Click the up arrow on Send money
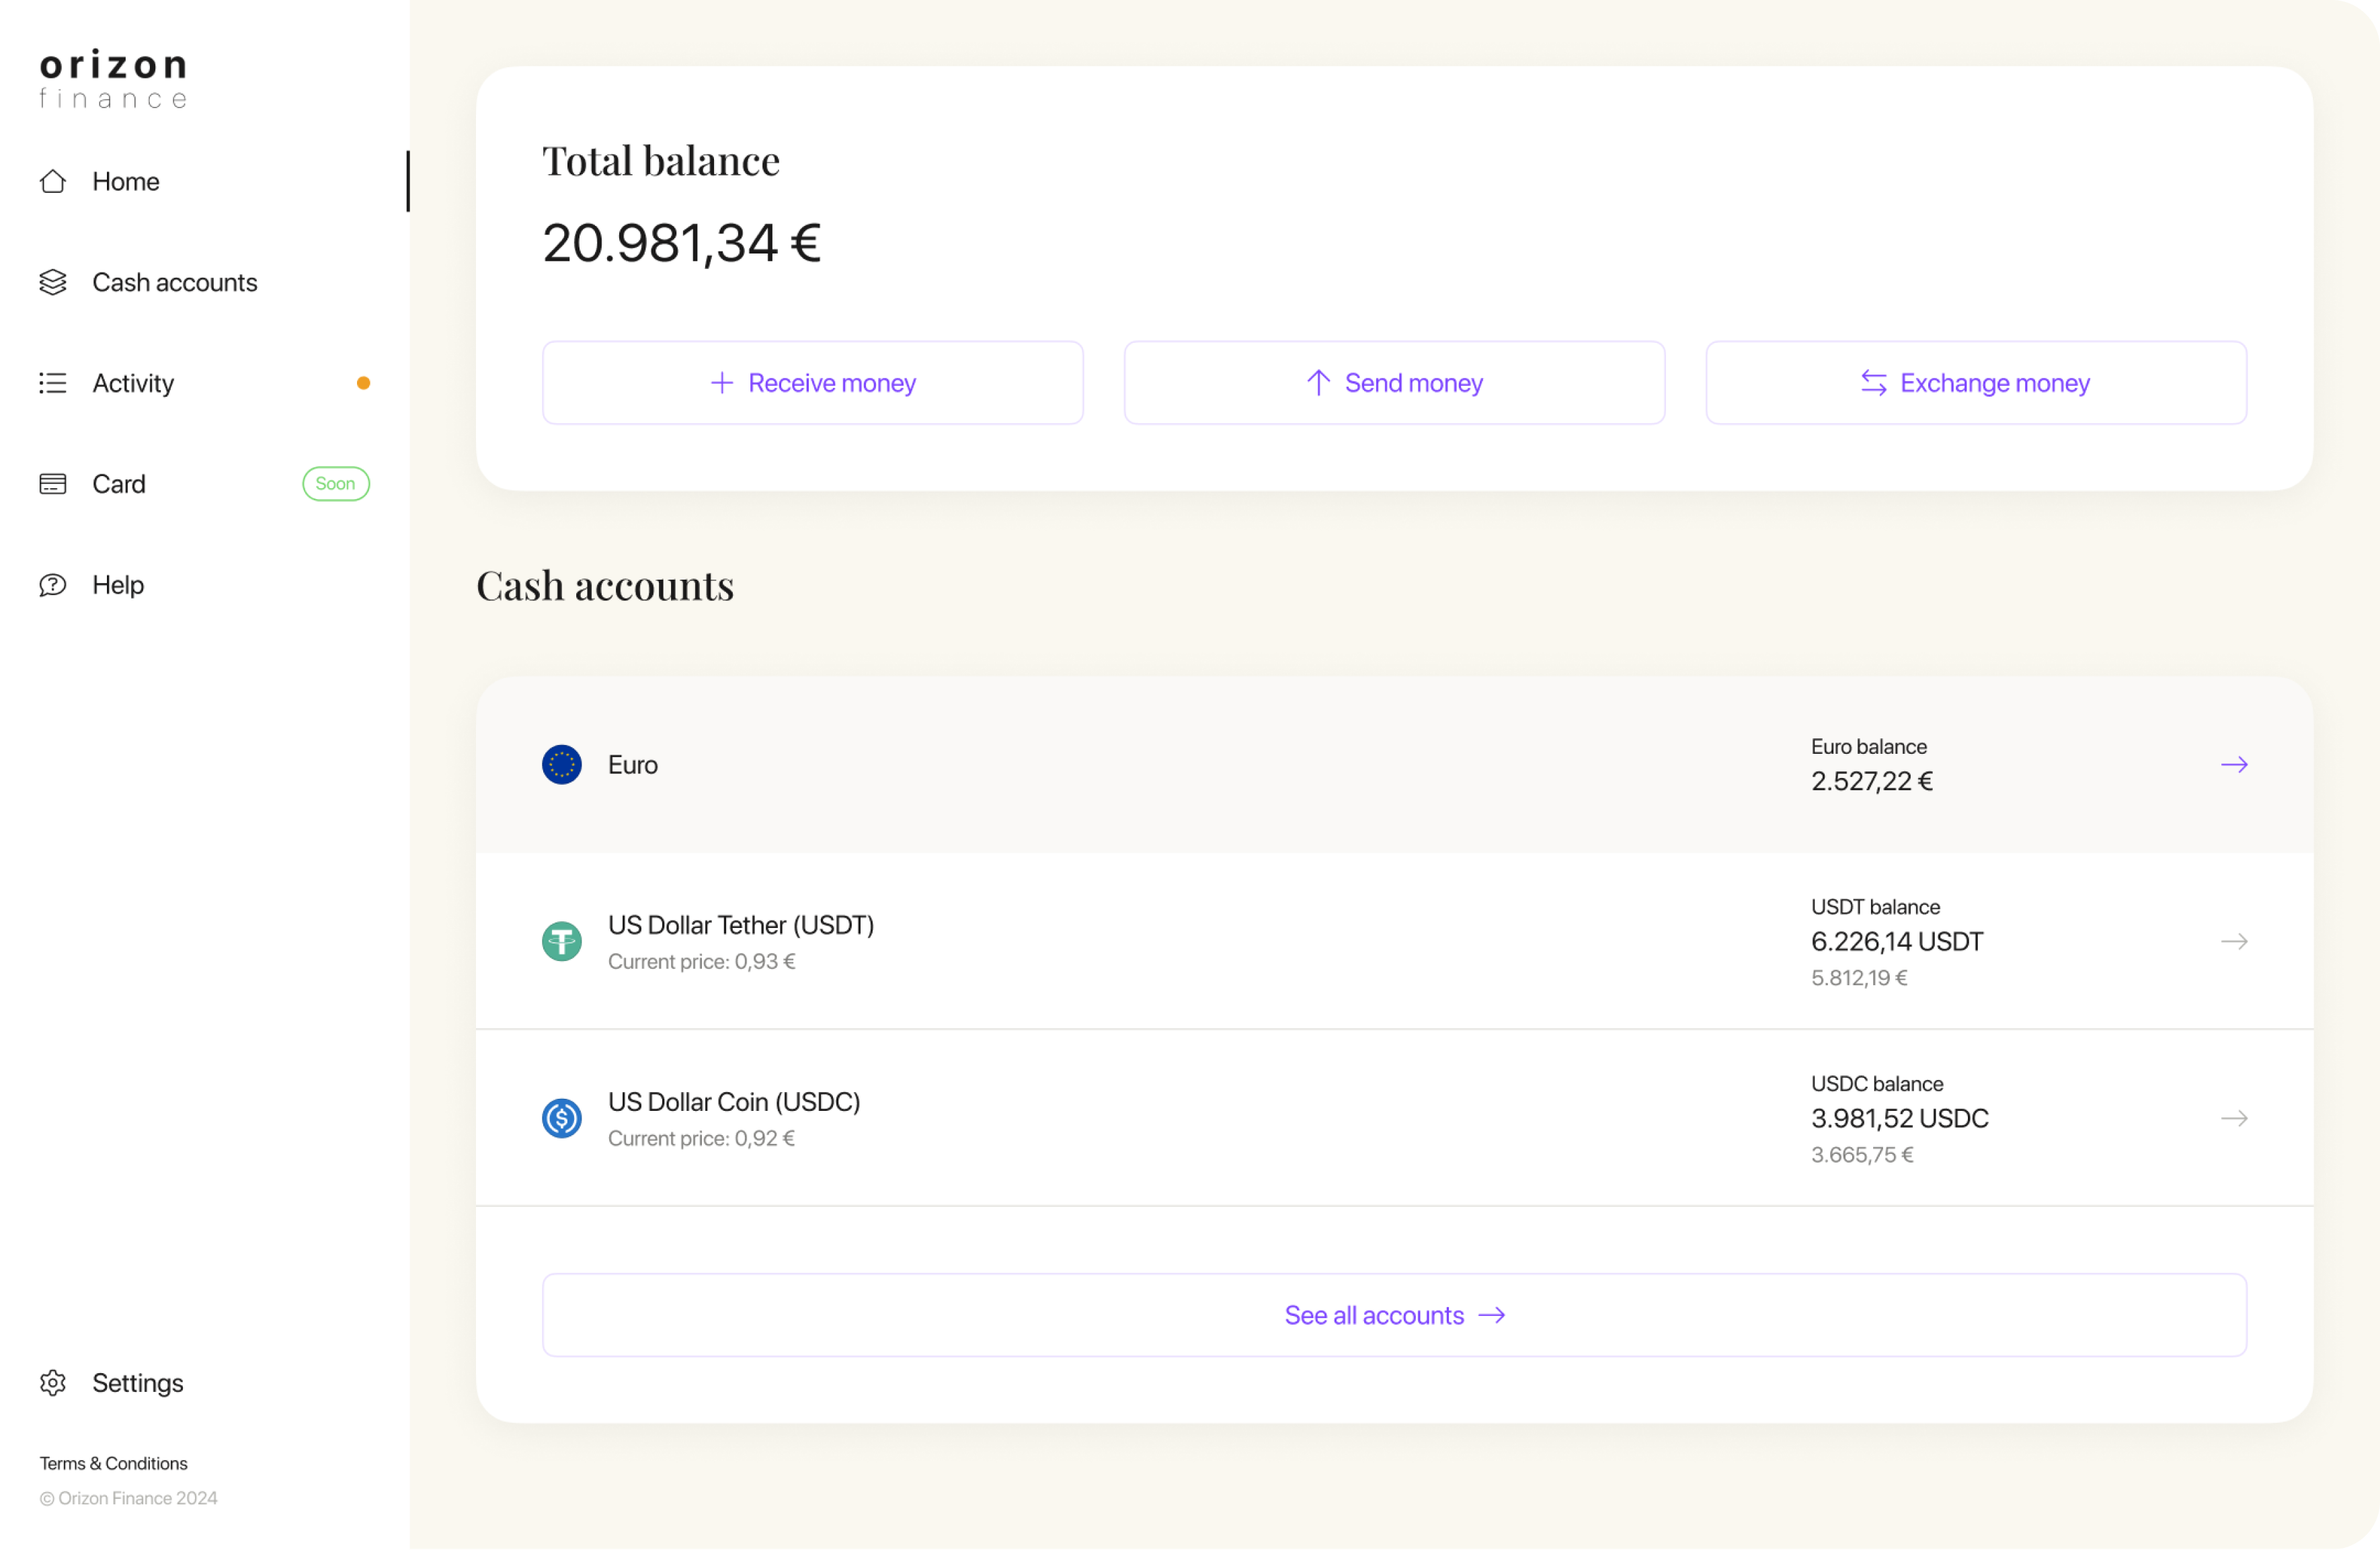 [1319, 383]
